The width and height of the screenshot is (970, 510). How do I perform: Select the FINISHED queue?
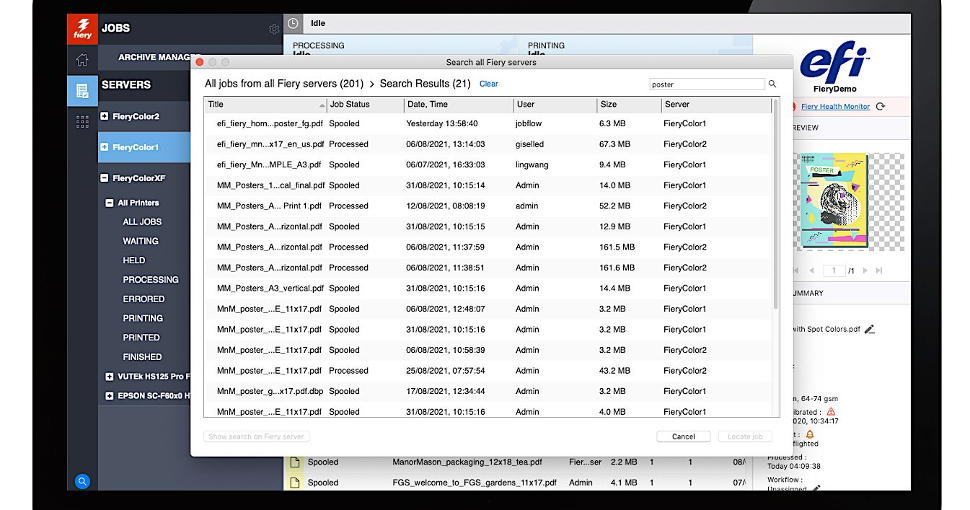pyautogui.click(x=142, y=357)
